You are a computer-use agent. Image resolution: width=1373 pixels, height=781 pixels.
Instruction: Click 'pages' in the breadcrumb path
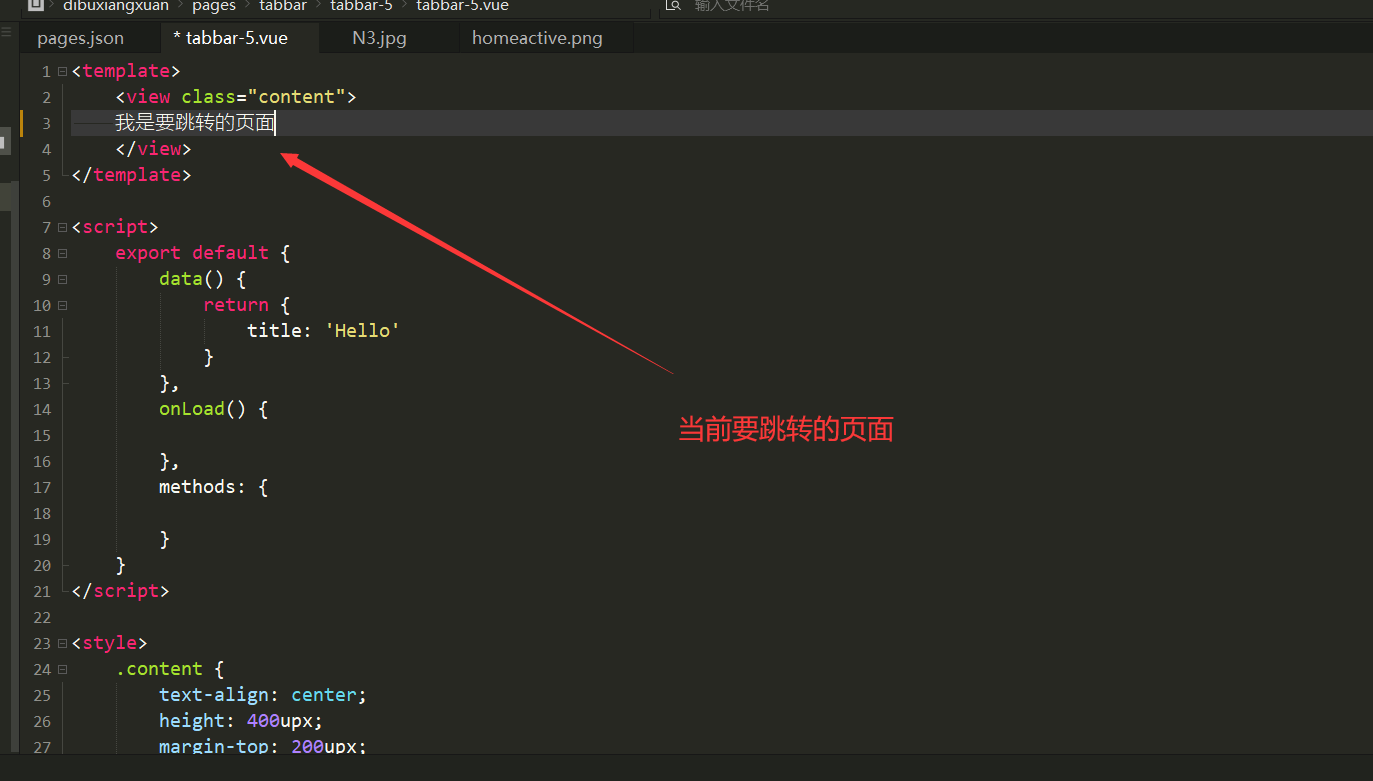coord(213,6)
